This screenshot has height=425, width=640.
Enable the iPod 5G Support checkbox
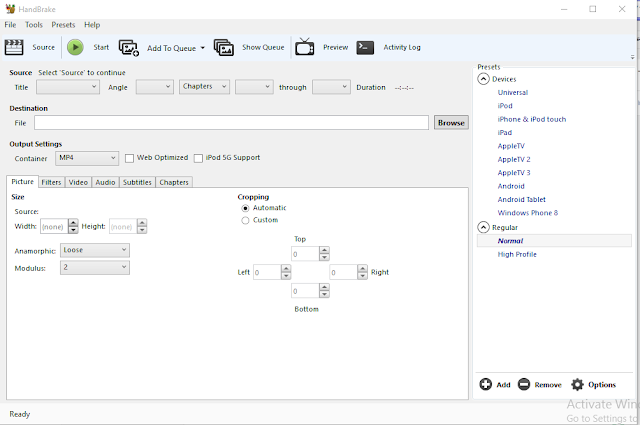click(x=198, y=158)
